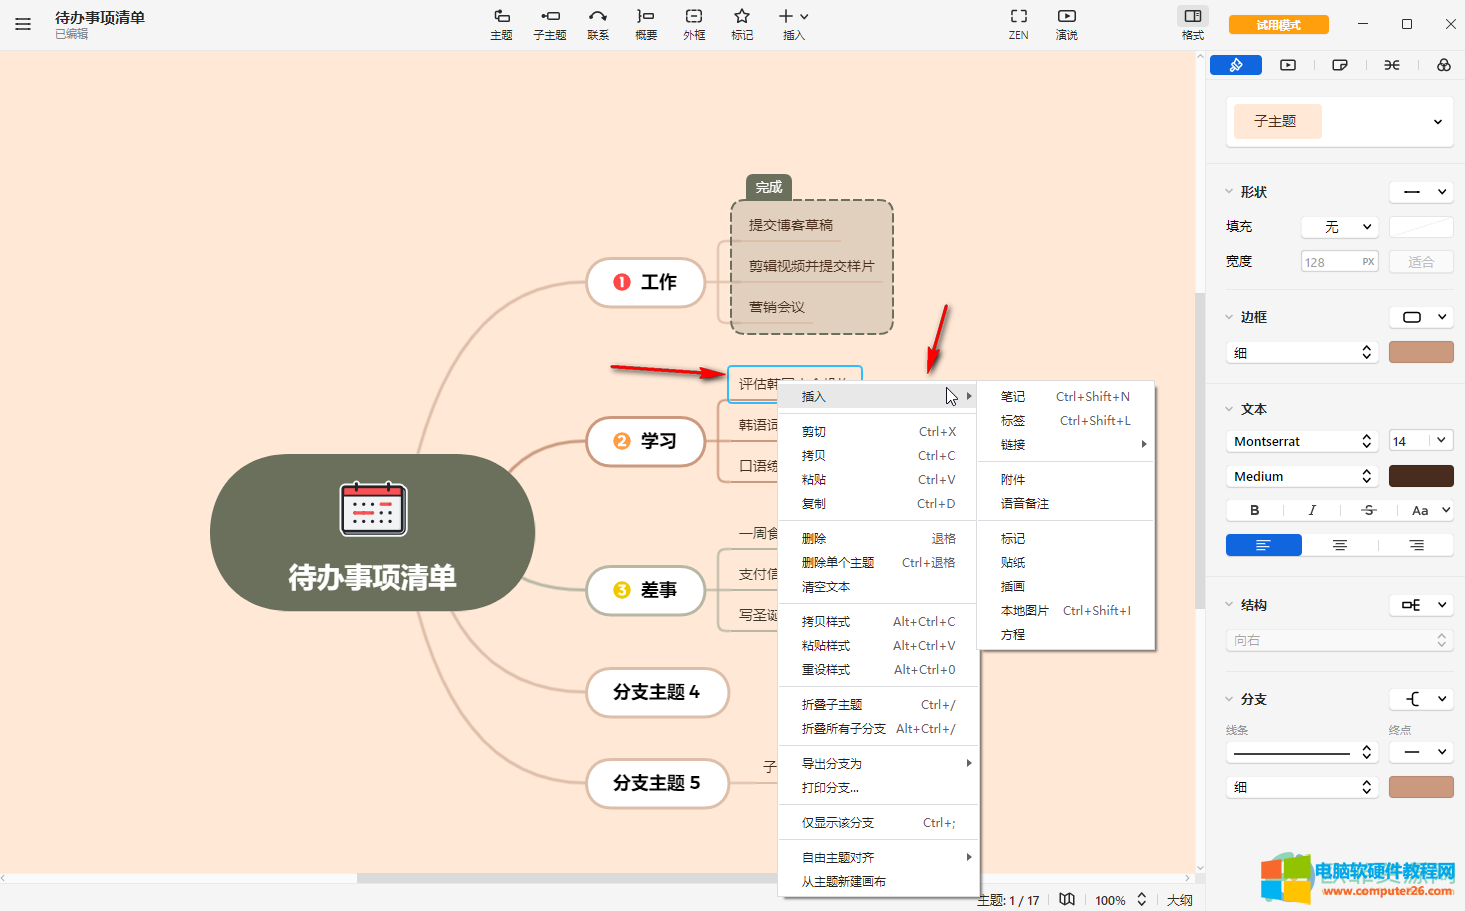Image resolution: width=1465 pixels, height=911 pixels.
Task: Choose 笔记 in the insert submenu
Action: pyautogui.click(x=1066, y=397)
